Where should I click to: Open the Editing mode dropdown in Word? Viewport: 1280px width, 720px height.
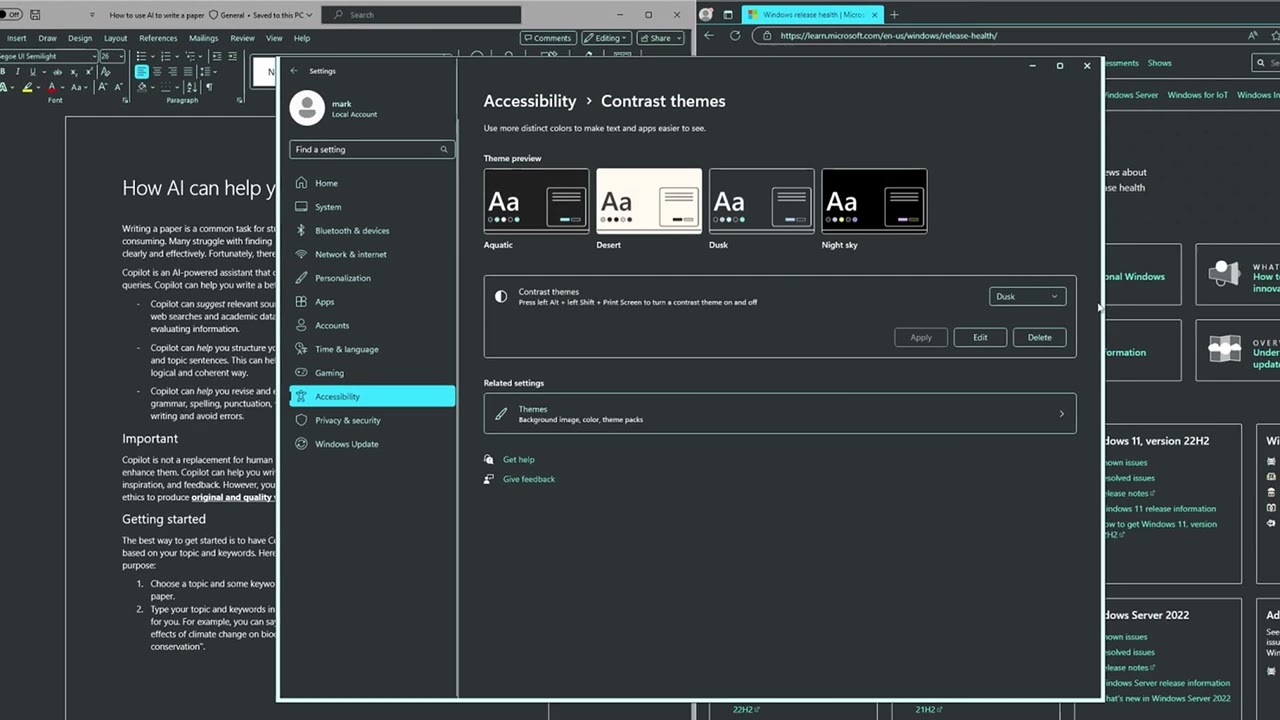click(606, 38)
